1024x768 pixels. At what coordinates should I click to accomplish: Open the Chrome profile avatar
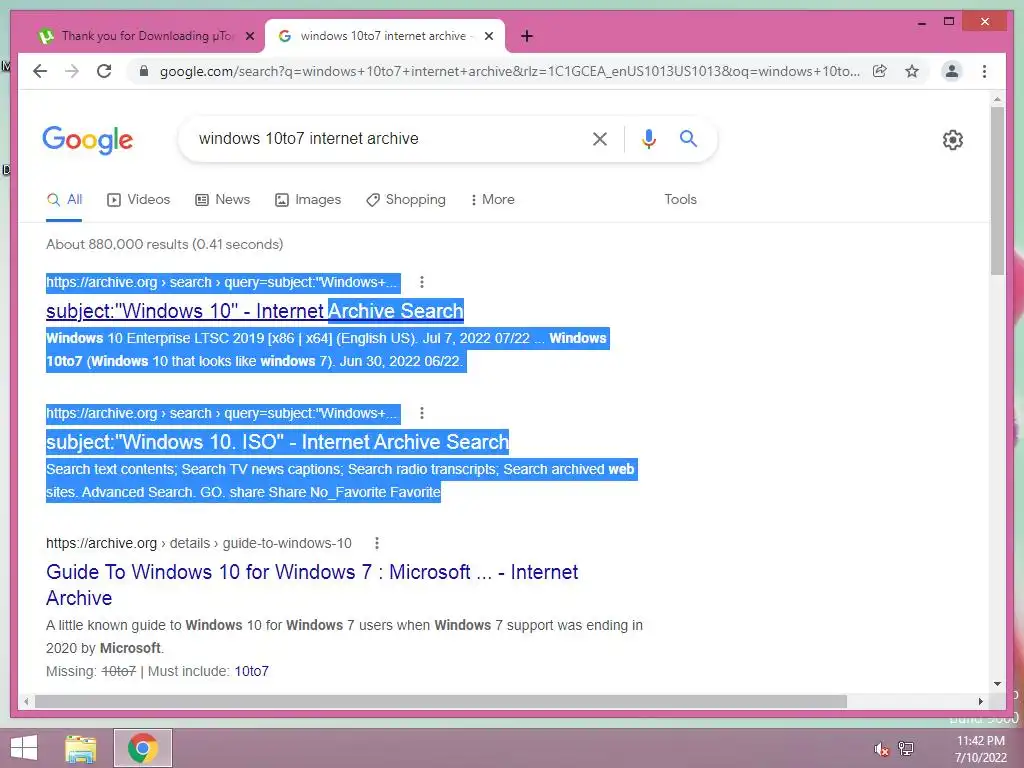952,71
